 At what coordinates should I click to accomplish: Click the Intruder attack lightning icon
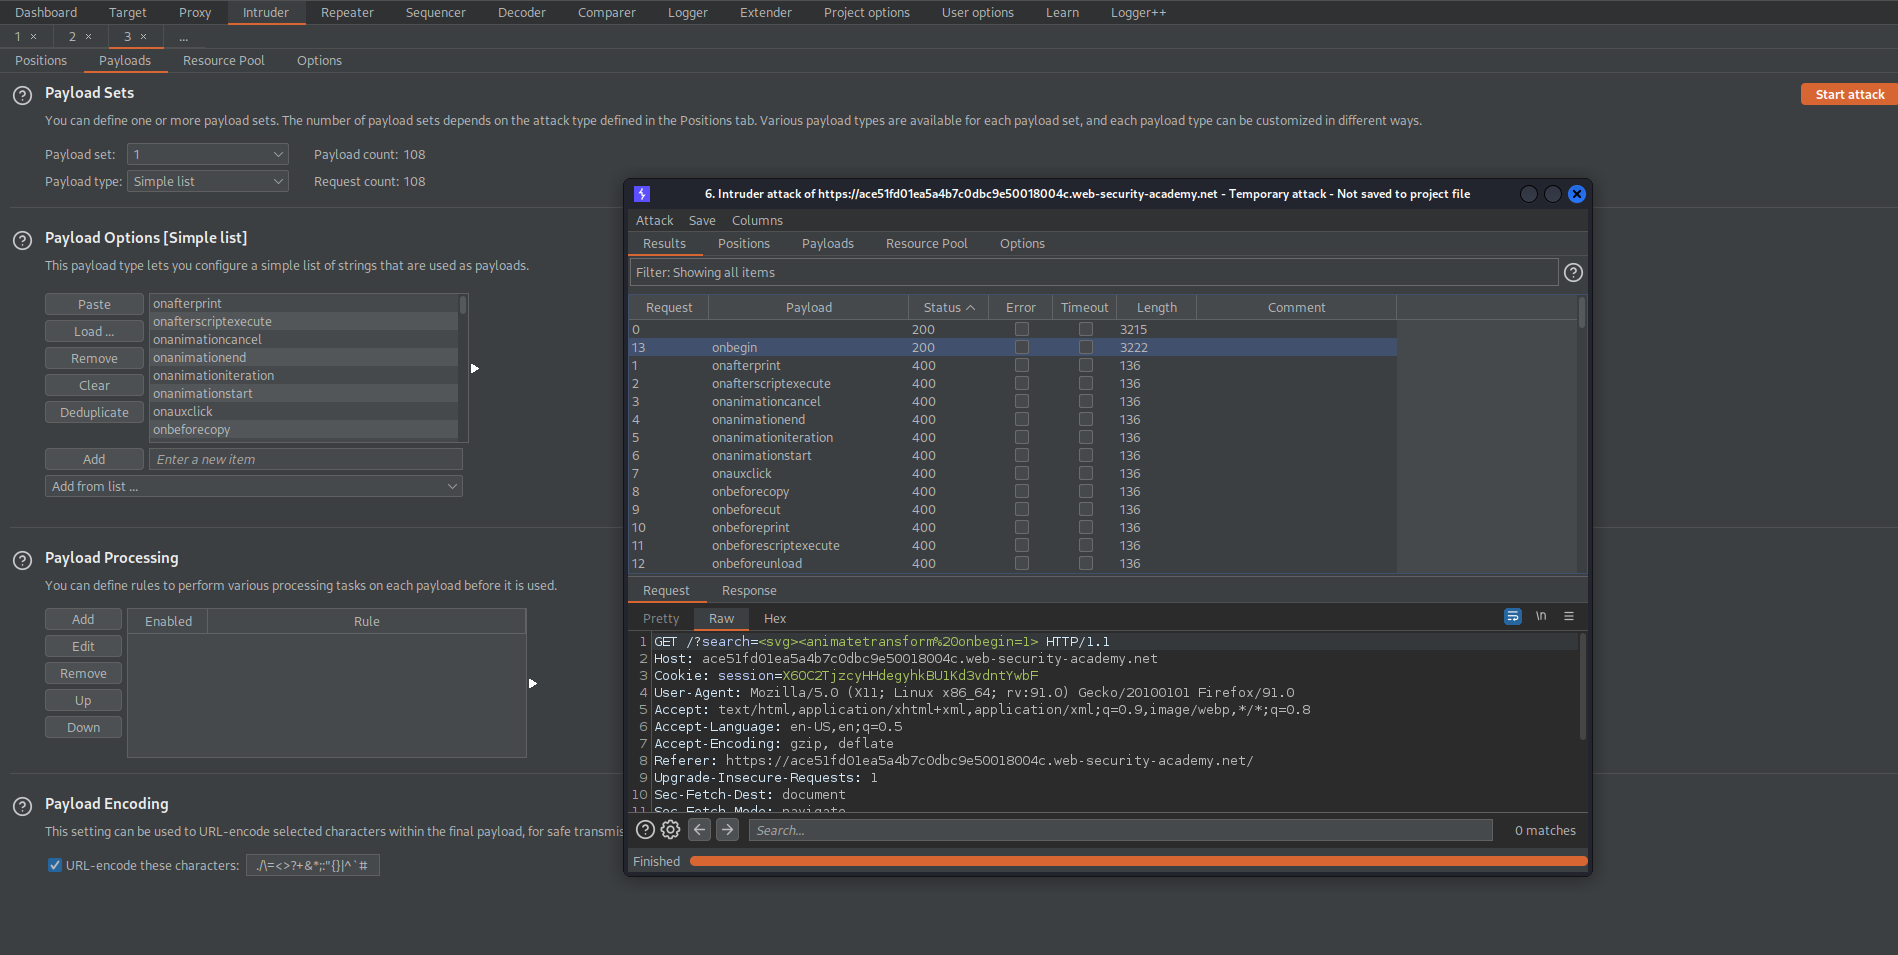point(642,194)
